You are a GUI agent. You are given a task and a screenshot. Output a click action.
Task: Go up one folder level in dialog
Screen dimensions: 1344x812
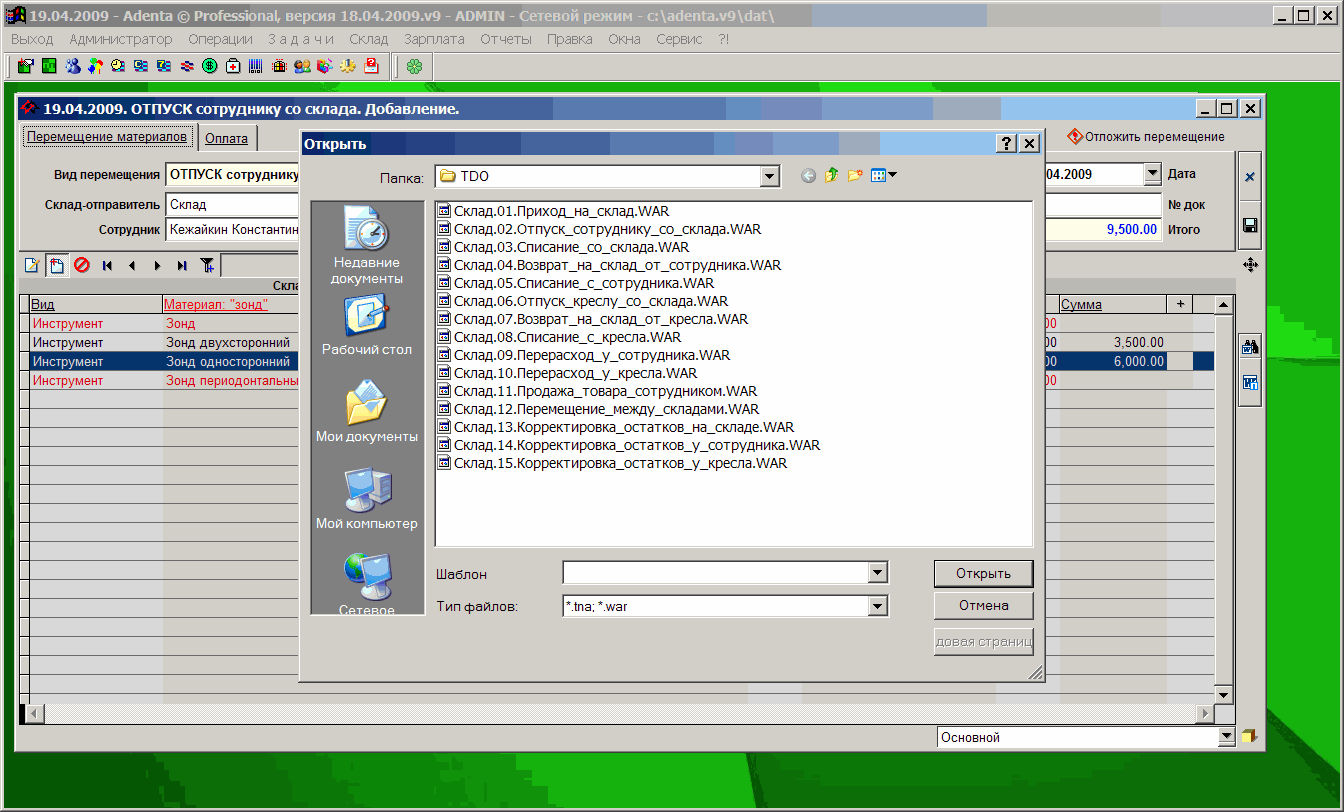[832, 176]
